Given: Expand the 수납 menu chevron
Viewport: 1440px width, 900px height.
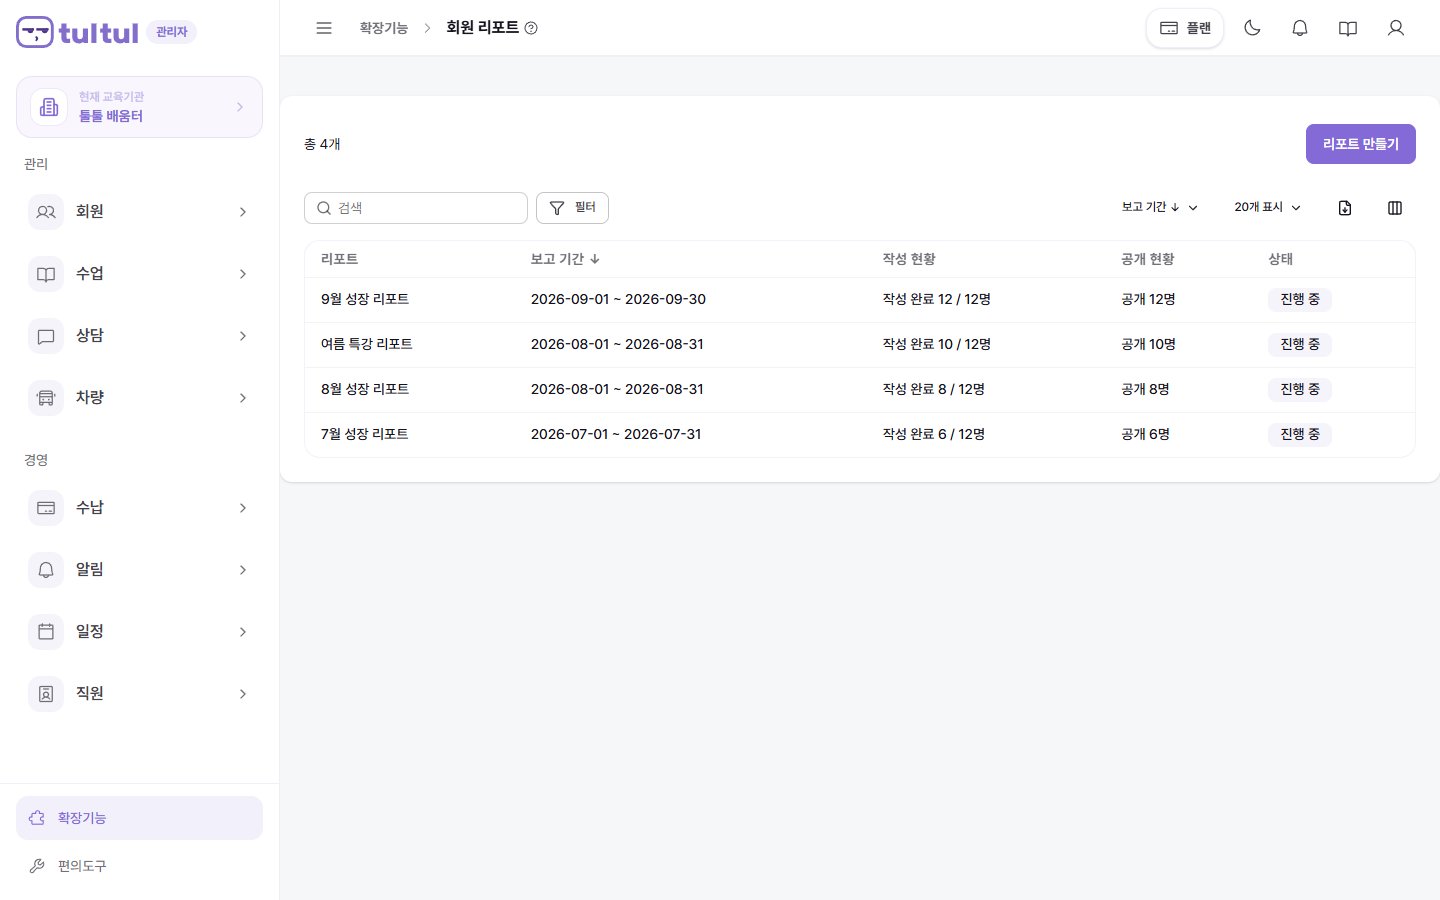Looking at the screenshot, I should tap(243, 508).
